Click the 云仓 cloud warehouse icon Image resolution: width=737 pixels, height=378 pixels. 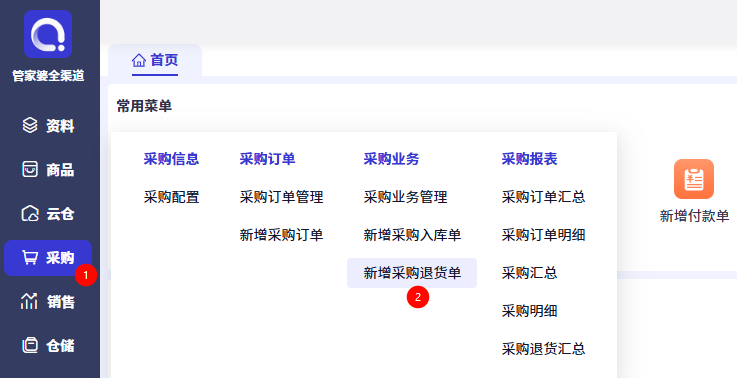click(30, 213)
